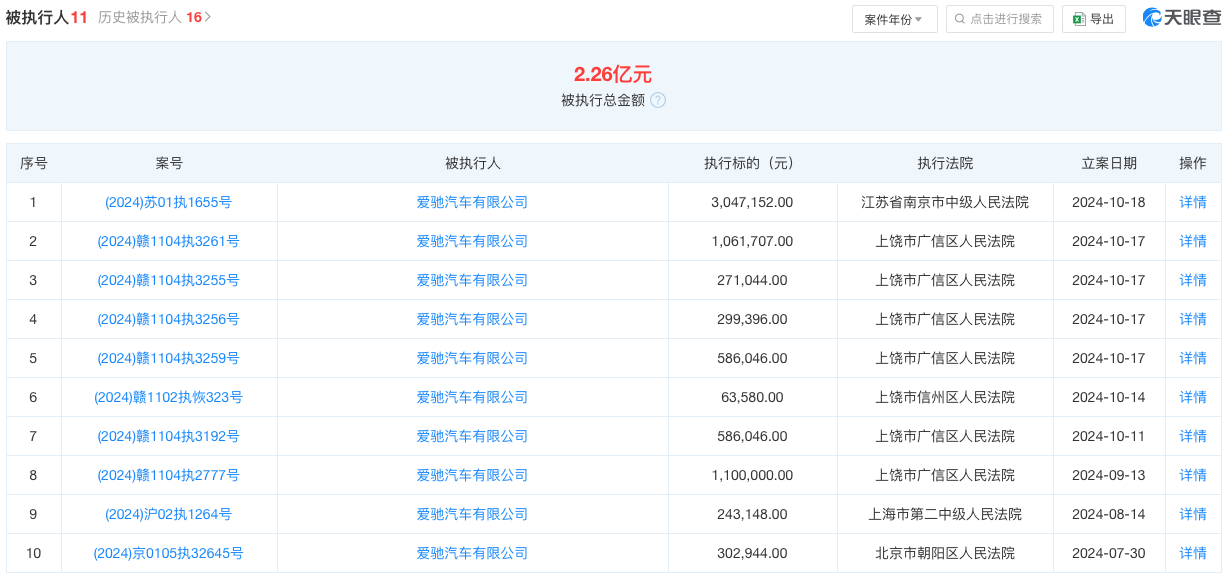Select the 被执行人 11 tab

point(47,17)
